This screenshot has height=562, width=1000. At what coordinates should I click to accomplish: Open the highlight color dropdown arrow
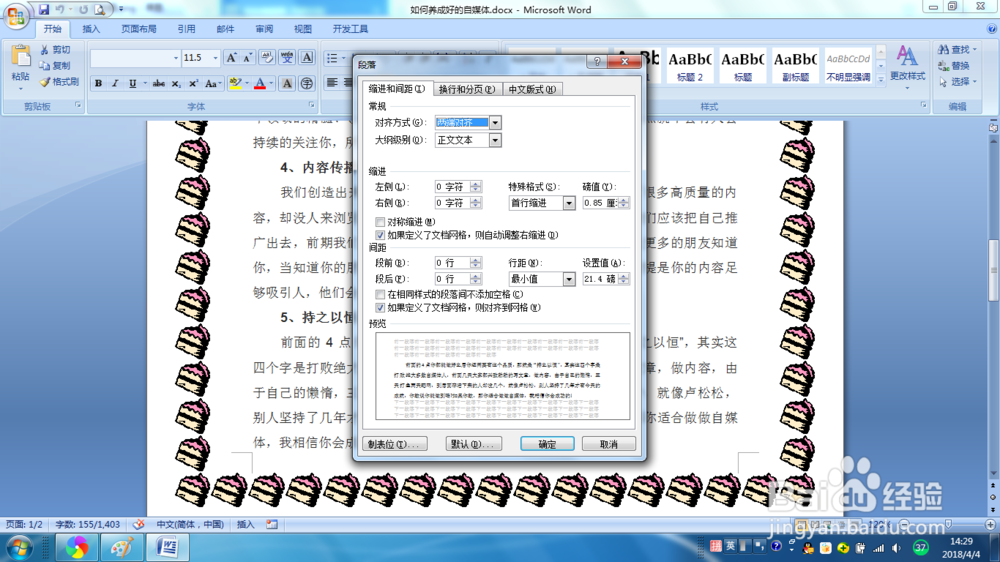tap(247, 84)
